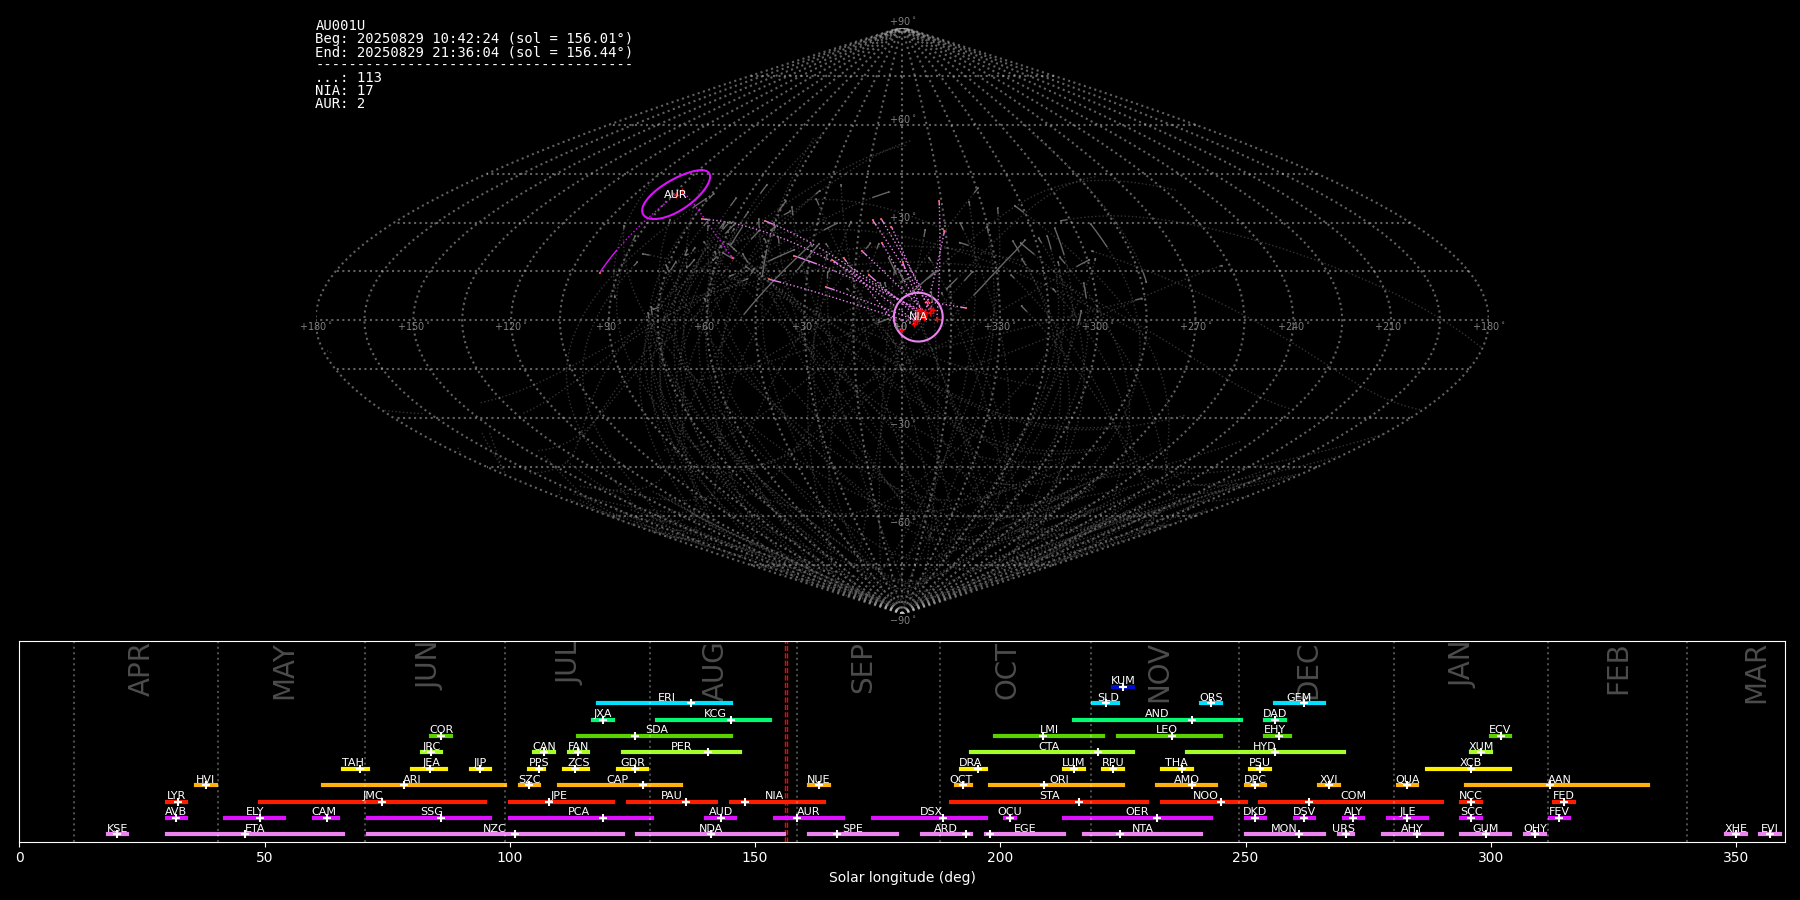The width and height of the screenshot is (1800, 900).
Task: Click the QUA shower label in timeline
Action: tap(1407, 780)
